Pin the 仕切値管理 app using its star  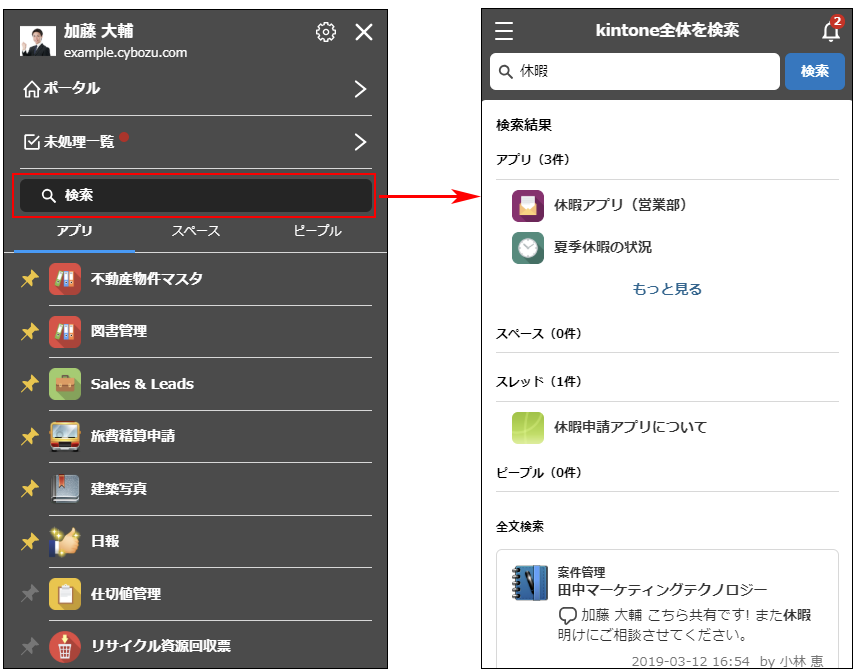pos(29,594)
